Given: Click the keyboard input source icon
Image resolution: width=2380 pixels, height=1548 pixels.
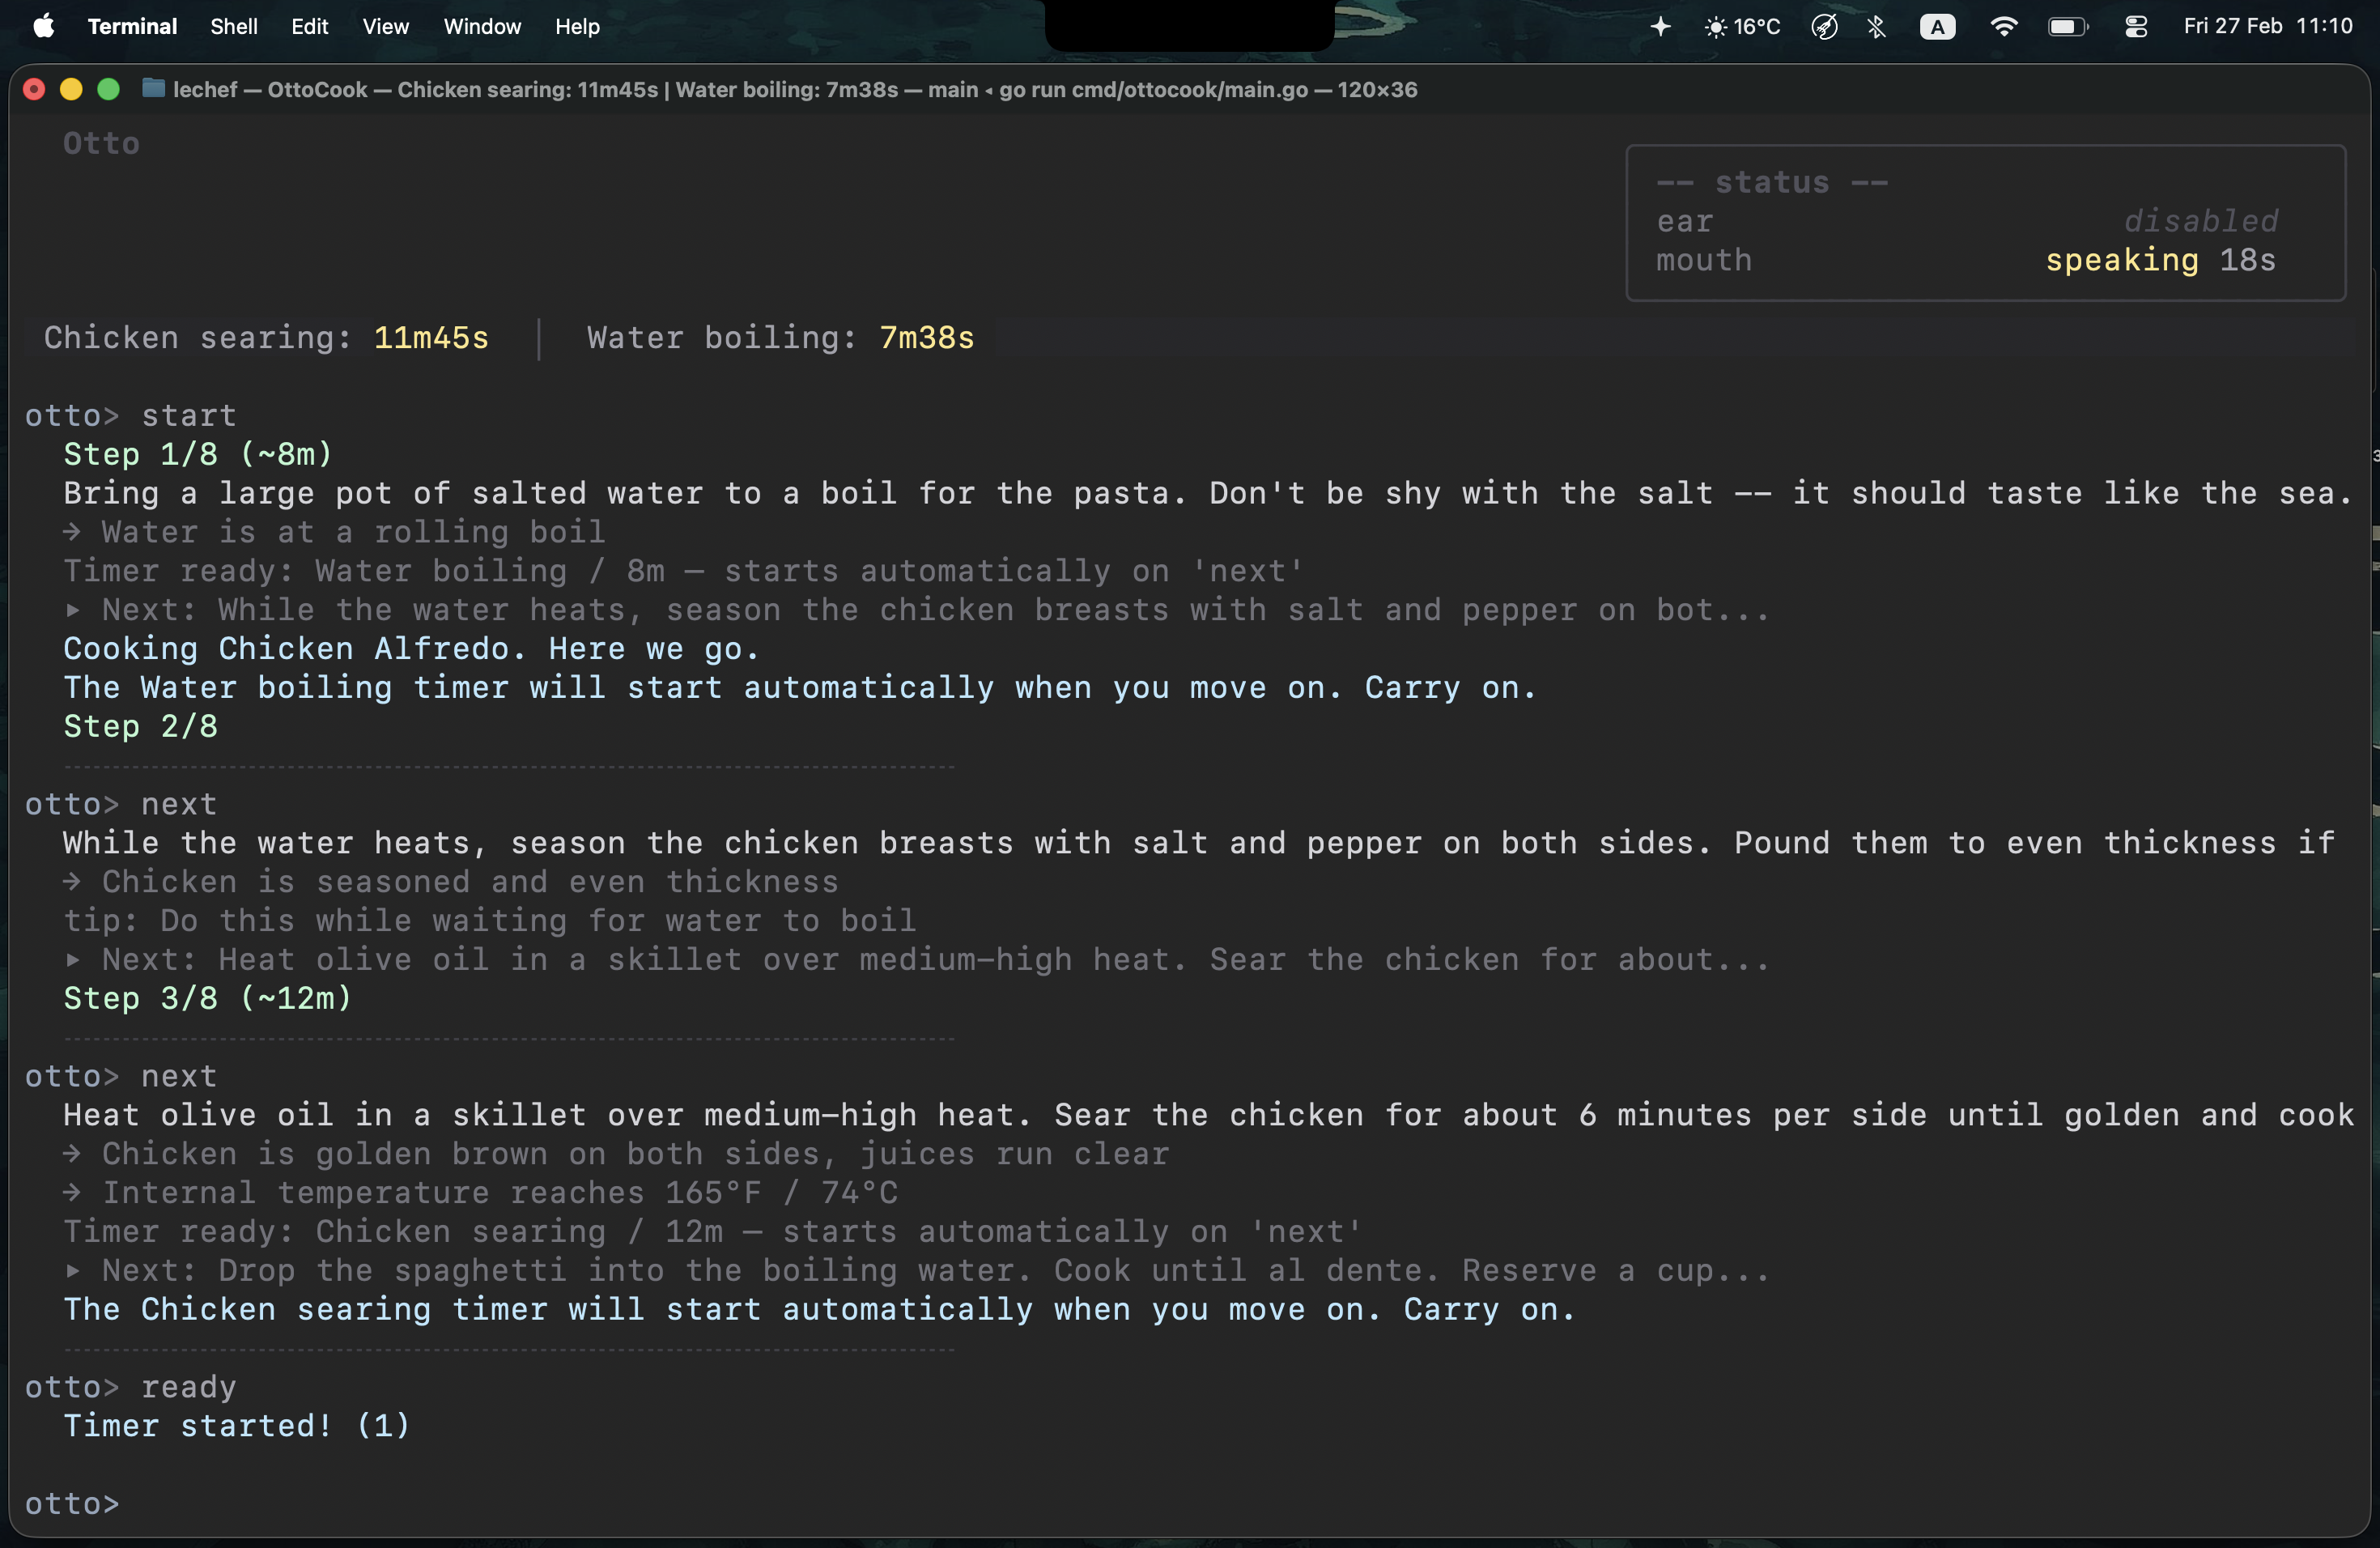Looking at the screenshot, I should pyautogui.click(x=1937, y=27).
